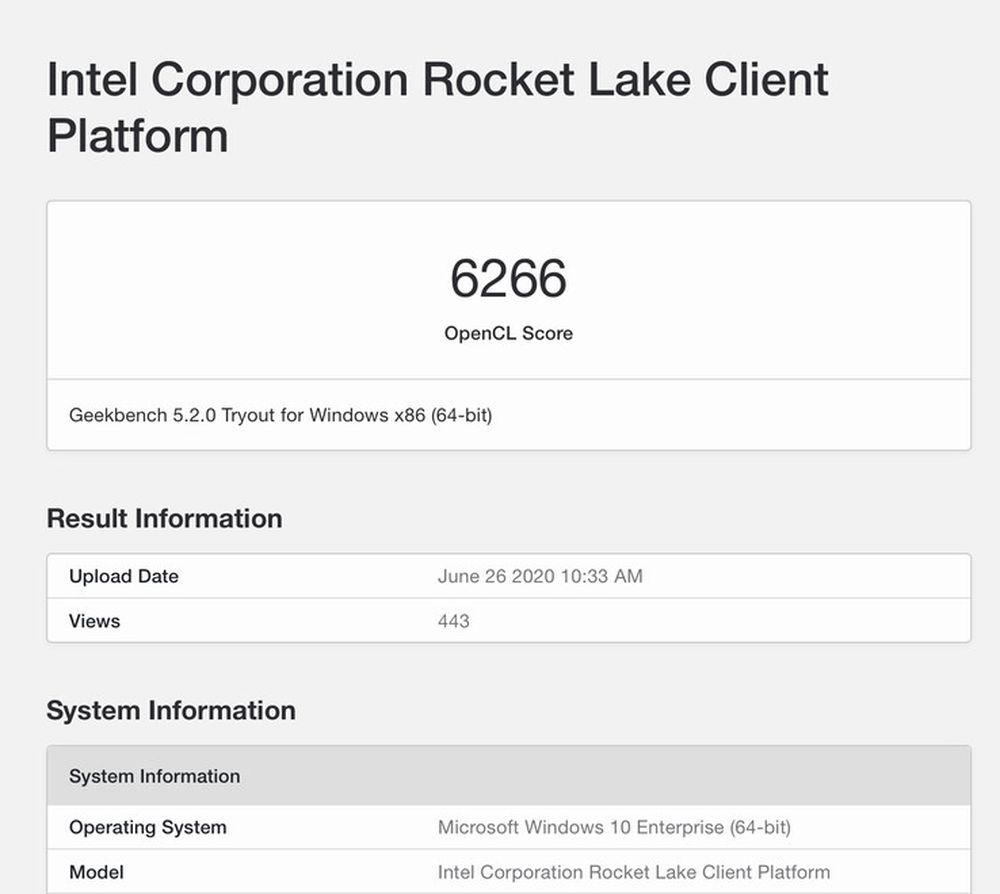
Task: Select the Upload Date field label
Action: click(x=123, y=576)
